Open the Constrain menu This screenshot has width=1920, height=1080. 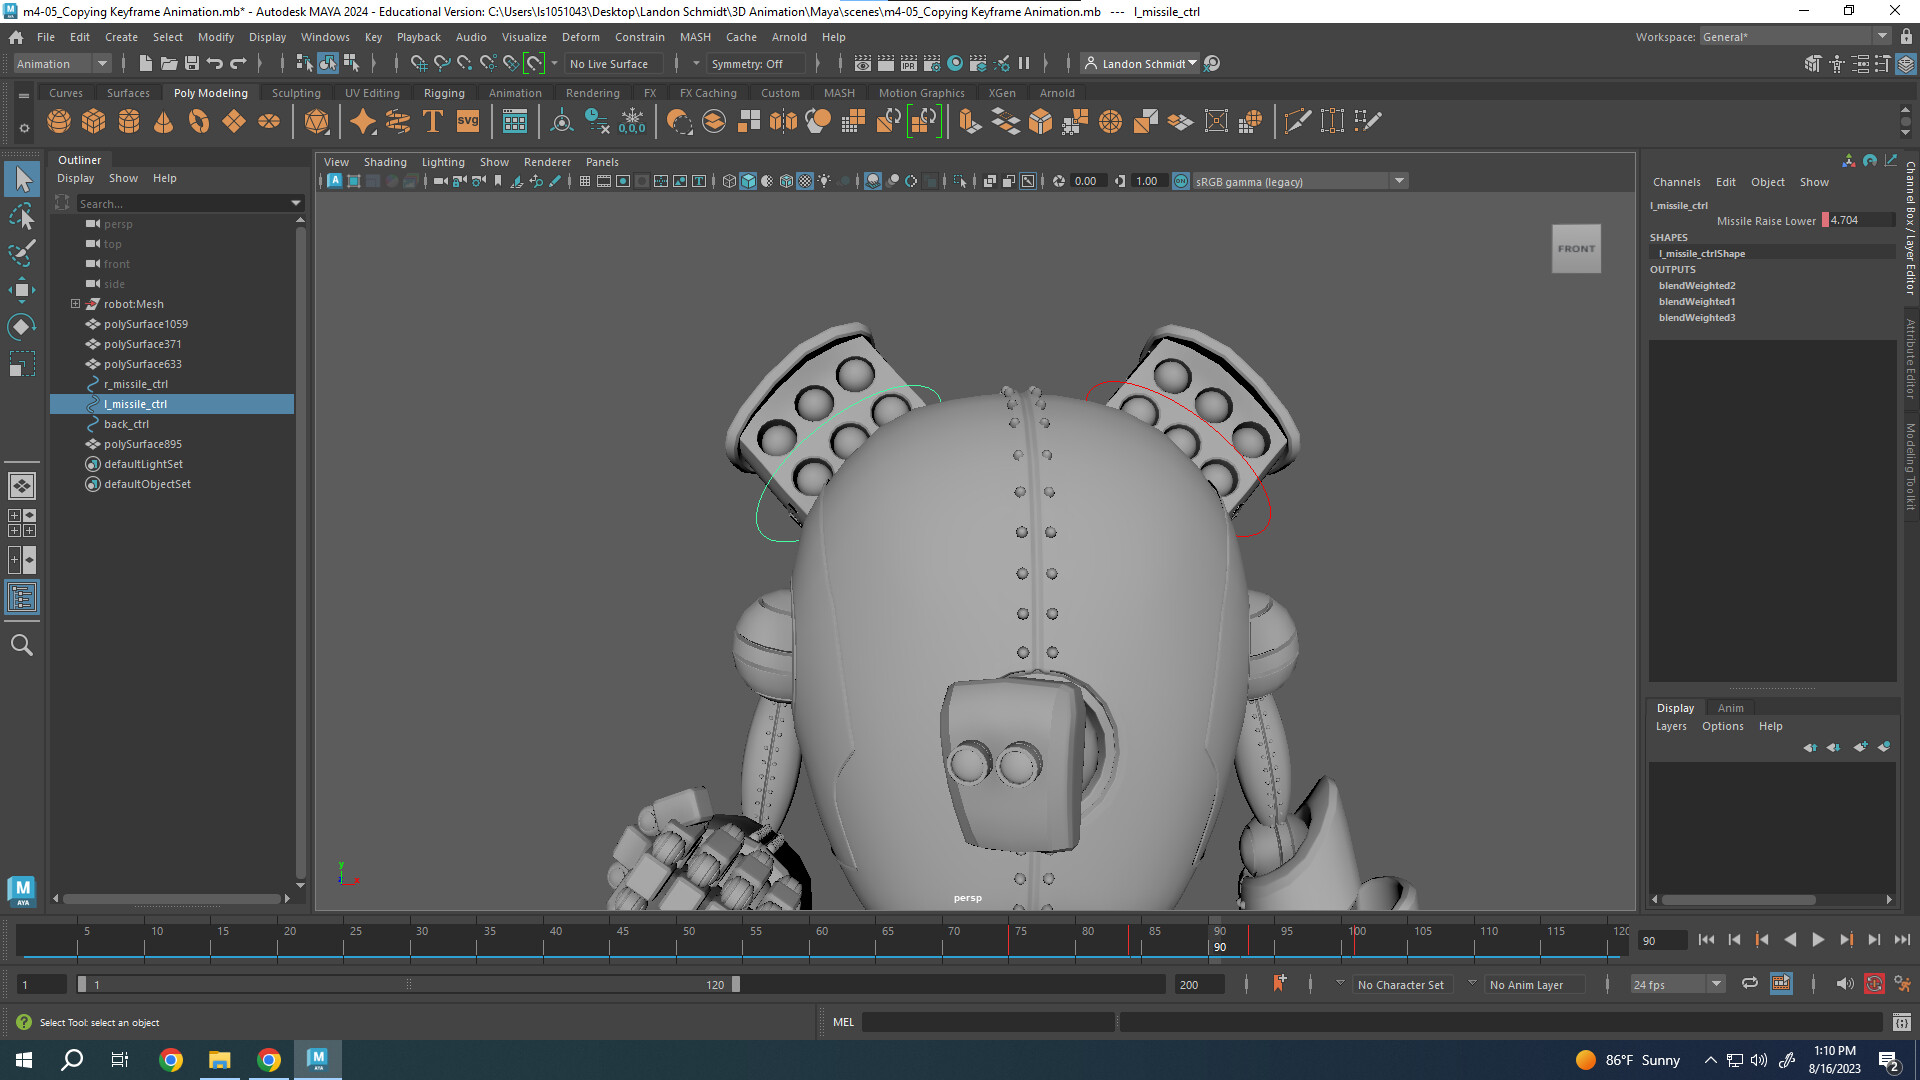[x=640, y=37]
